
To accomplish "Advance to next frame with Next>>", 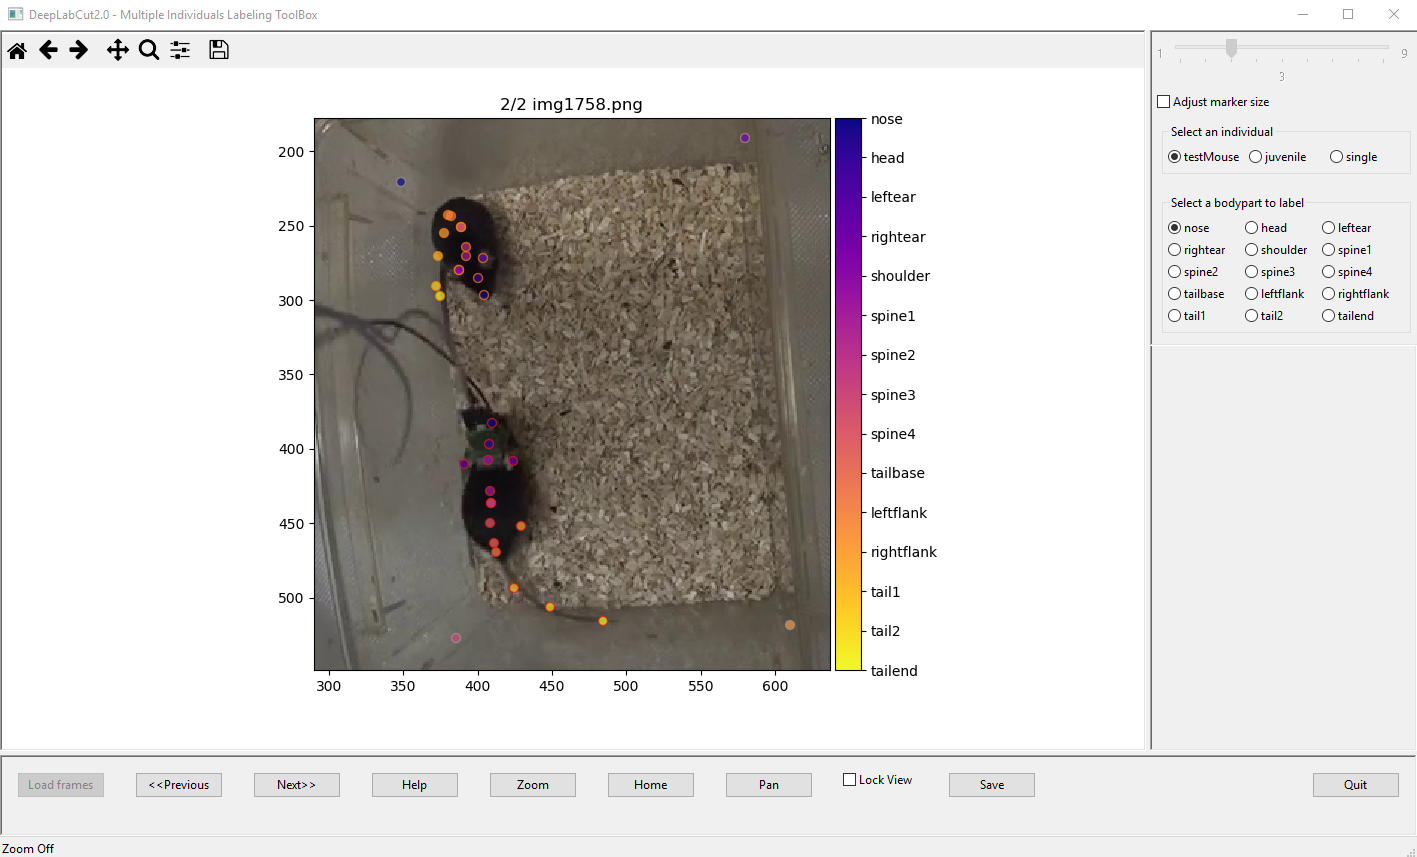I will [x=297, y=785].
